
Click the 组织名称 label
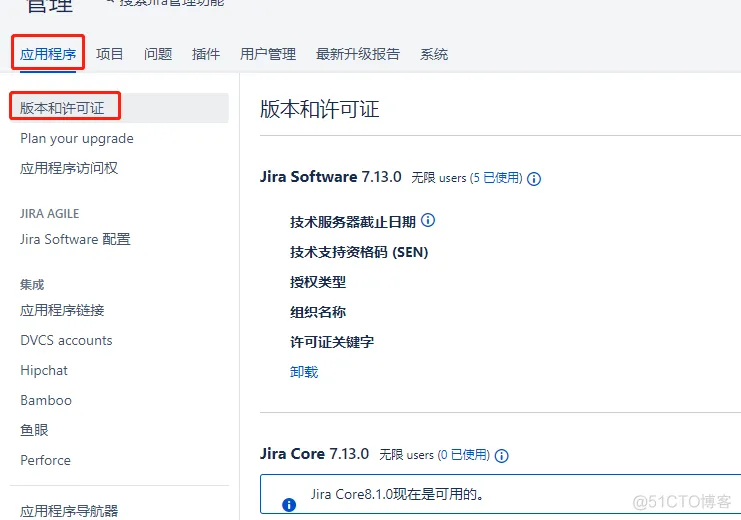[318, 312]
